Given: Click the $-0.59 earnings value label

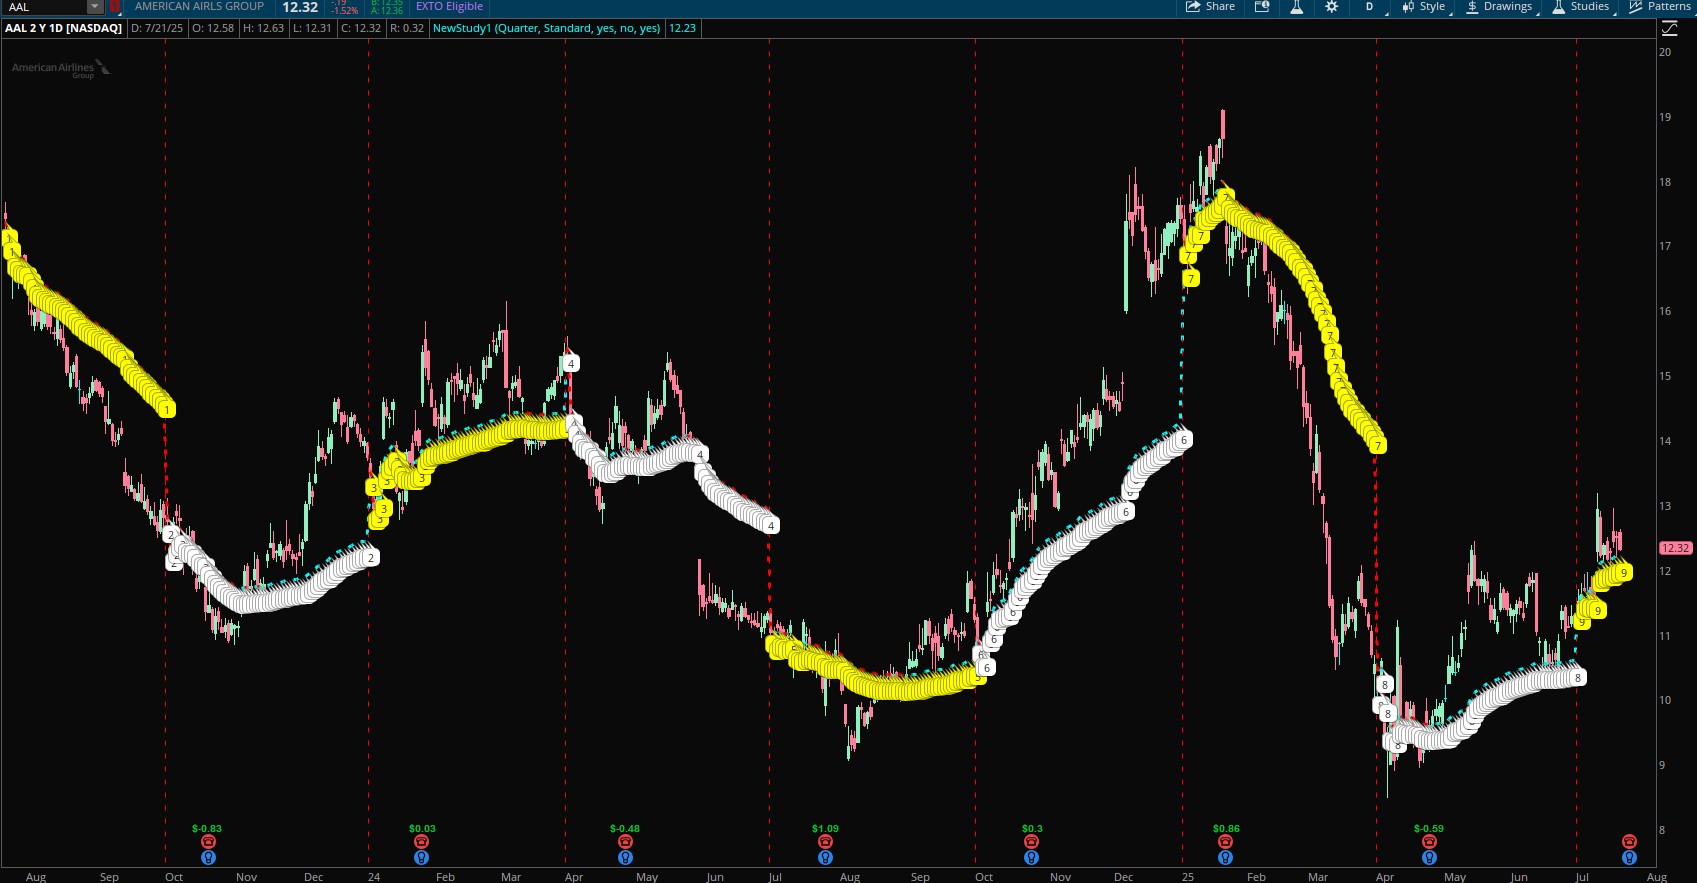Looking at the screenshot, I should point(1429,829).
